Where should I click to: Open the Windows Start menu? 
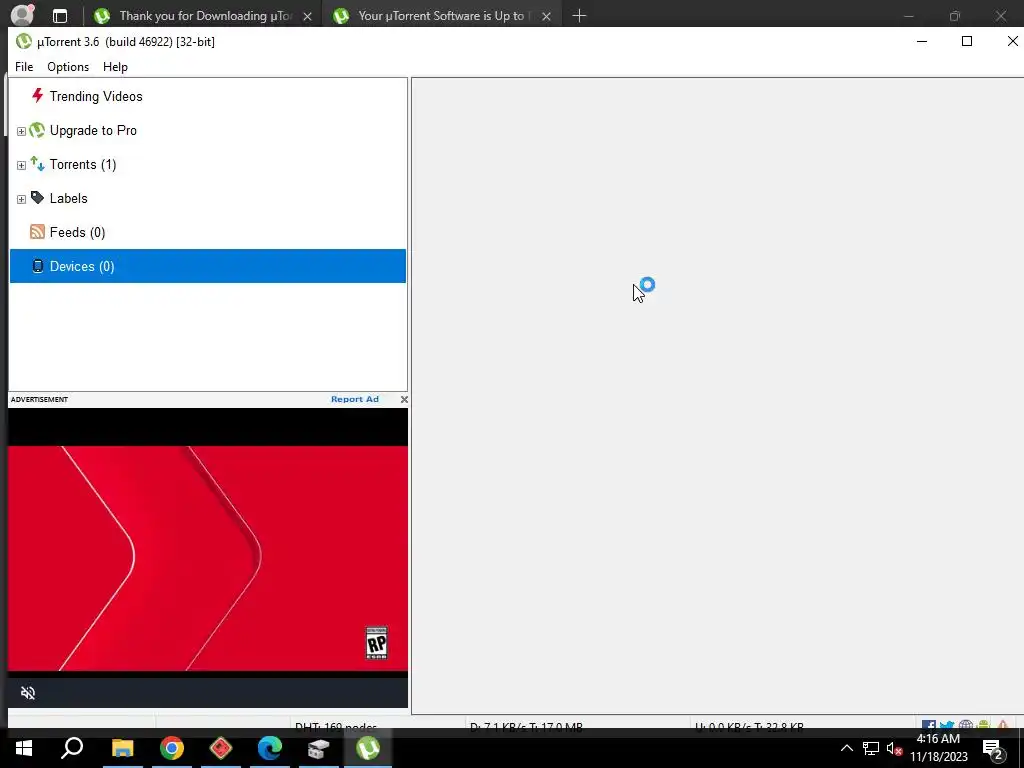[x=24, y=748]
